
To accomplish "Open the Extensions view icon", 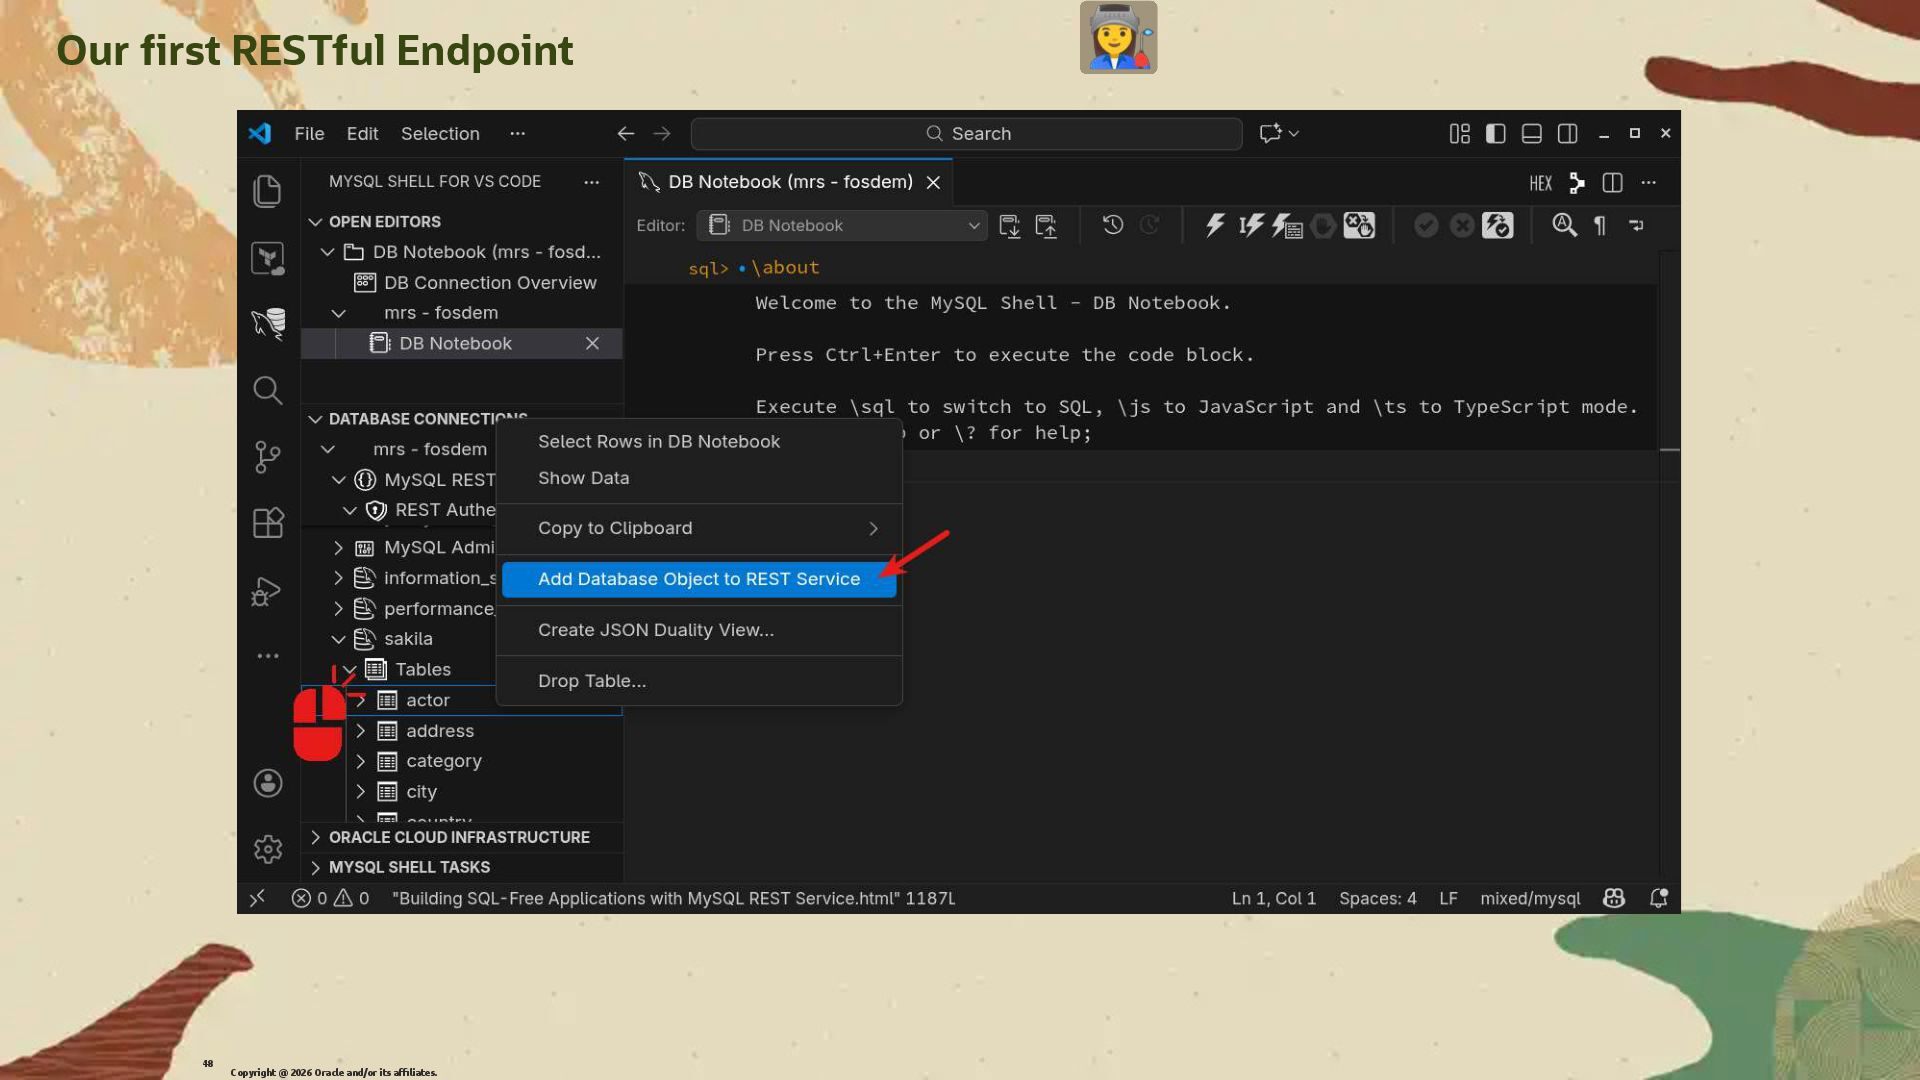I will (268, 523).
